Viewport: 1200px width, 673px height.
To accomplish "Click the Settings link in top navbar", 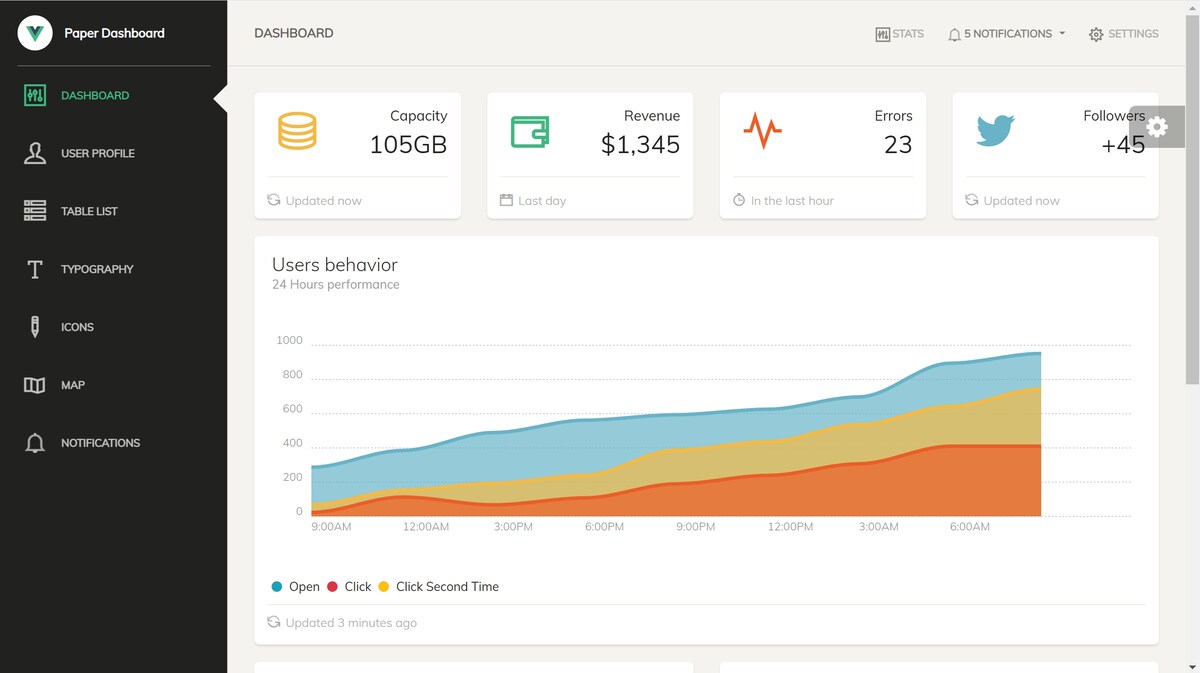I will [1124, 34].
